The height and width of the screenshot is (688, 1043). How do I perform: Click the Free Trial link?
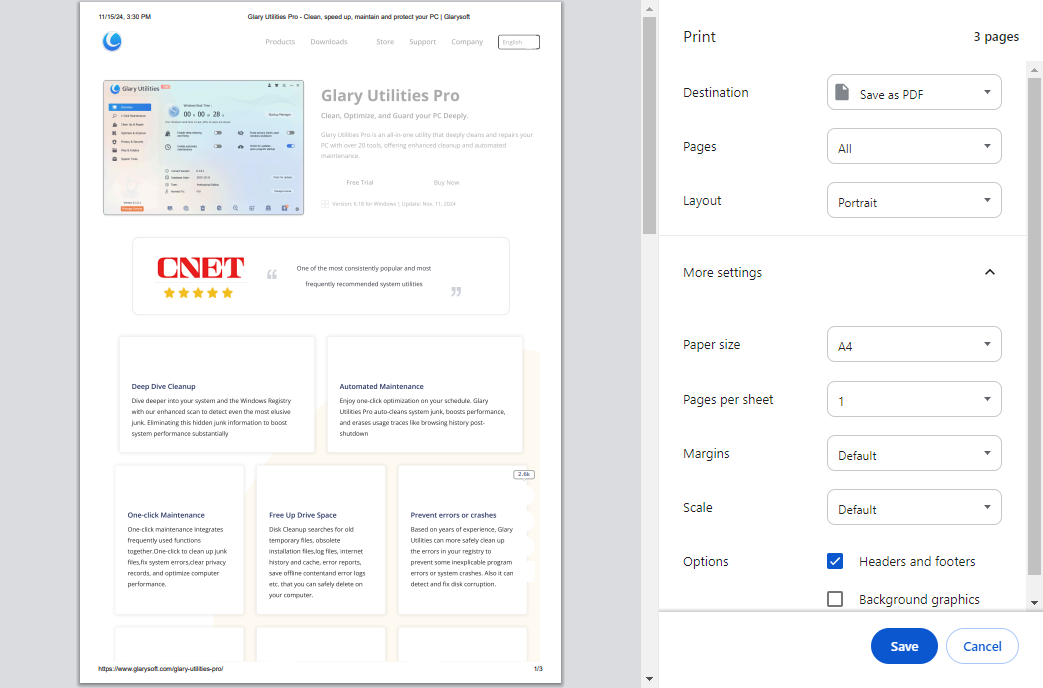coord(359,182)
